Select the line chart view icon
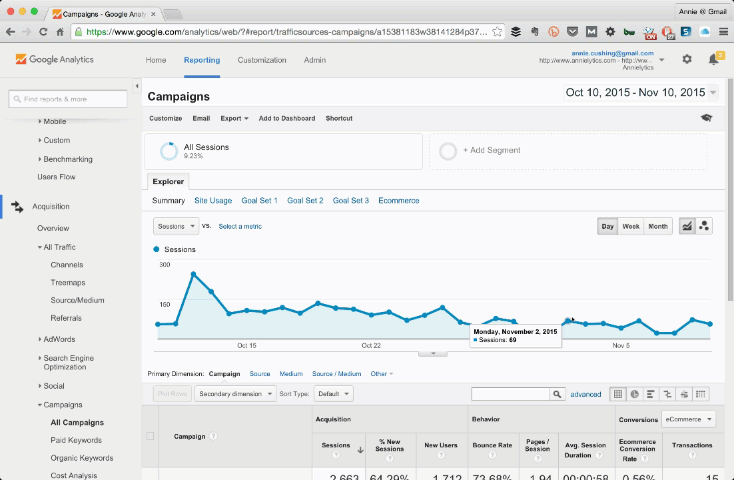 tap(688, 226)
